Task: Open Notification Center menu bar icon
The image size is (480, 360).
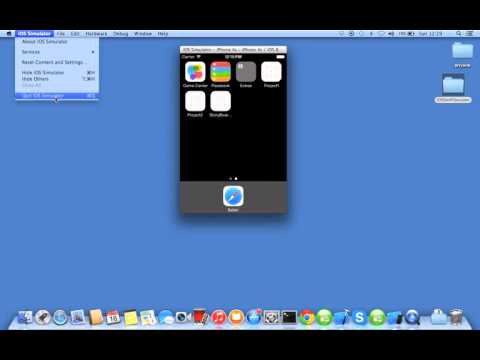Action: click(x=469, y=34)
